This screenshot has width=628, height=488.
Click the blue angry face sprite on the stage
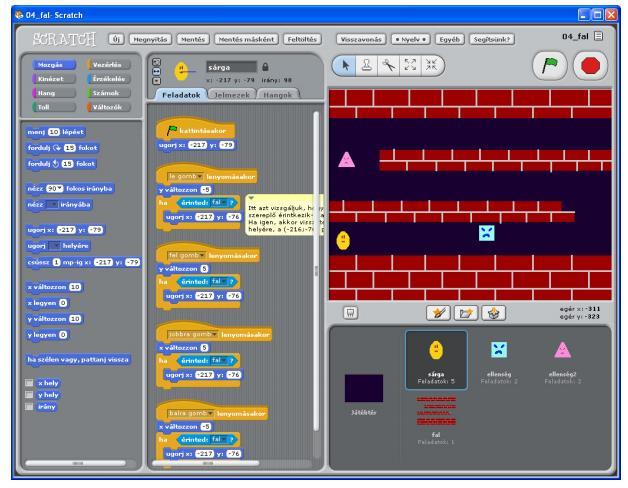[487, 233]
